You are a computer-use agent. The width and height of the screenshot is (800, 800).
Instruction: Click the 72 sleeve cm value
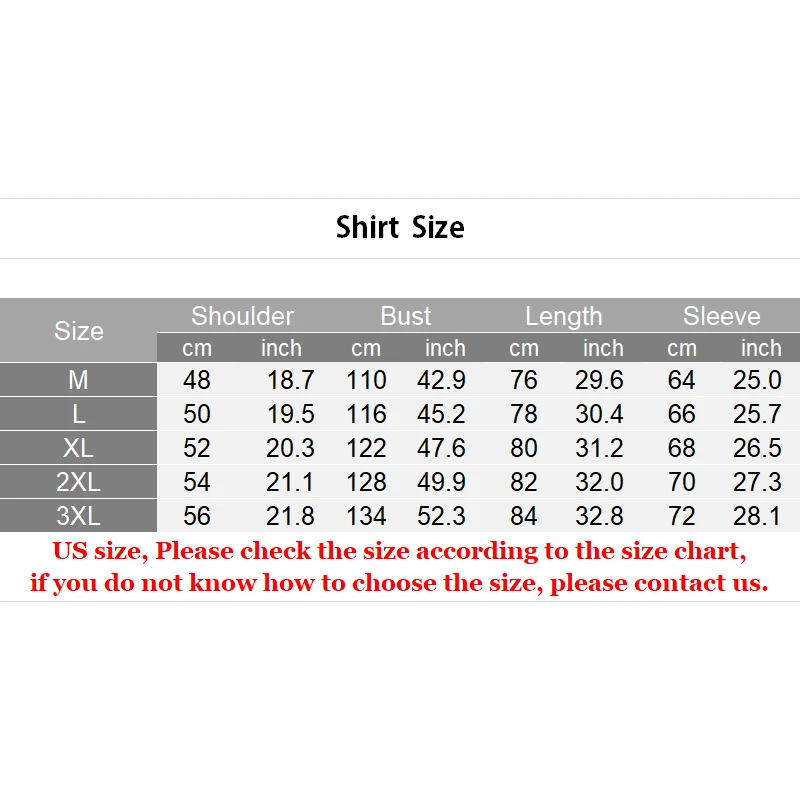point(682,516)
